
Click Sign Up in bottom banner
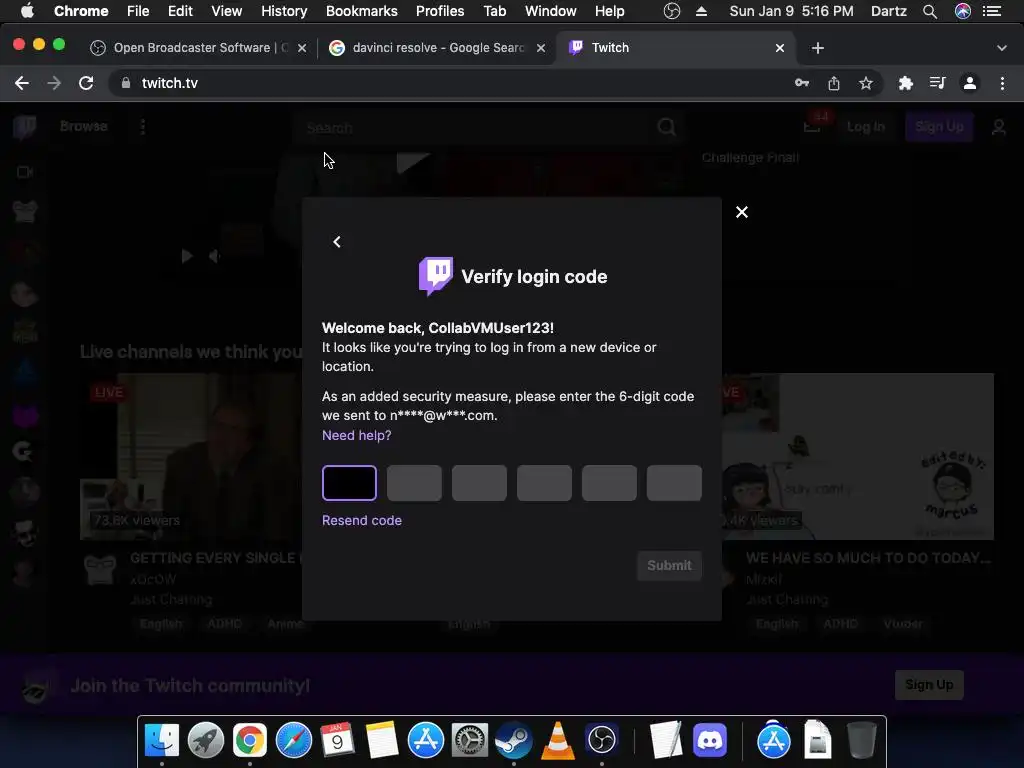click(929, 685)
